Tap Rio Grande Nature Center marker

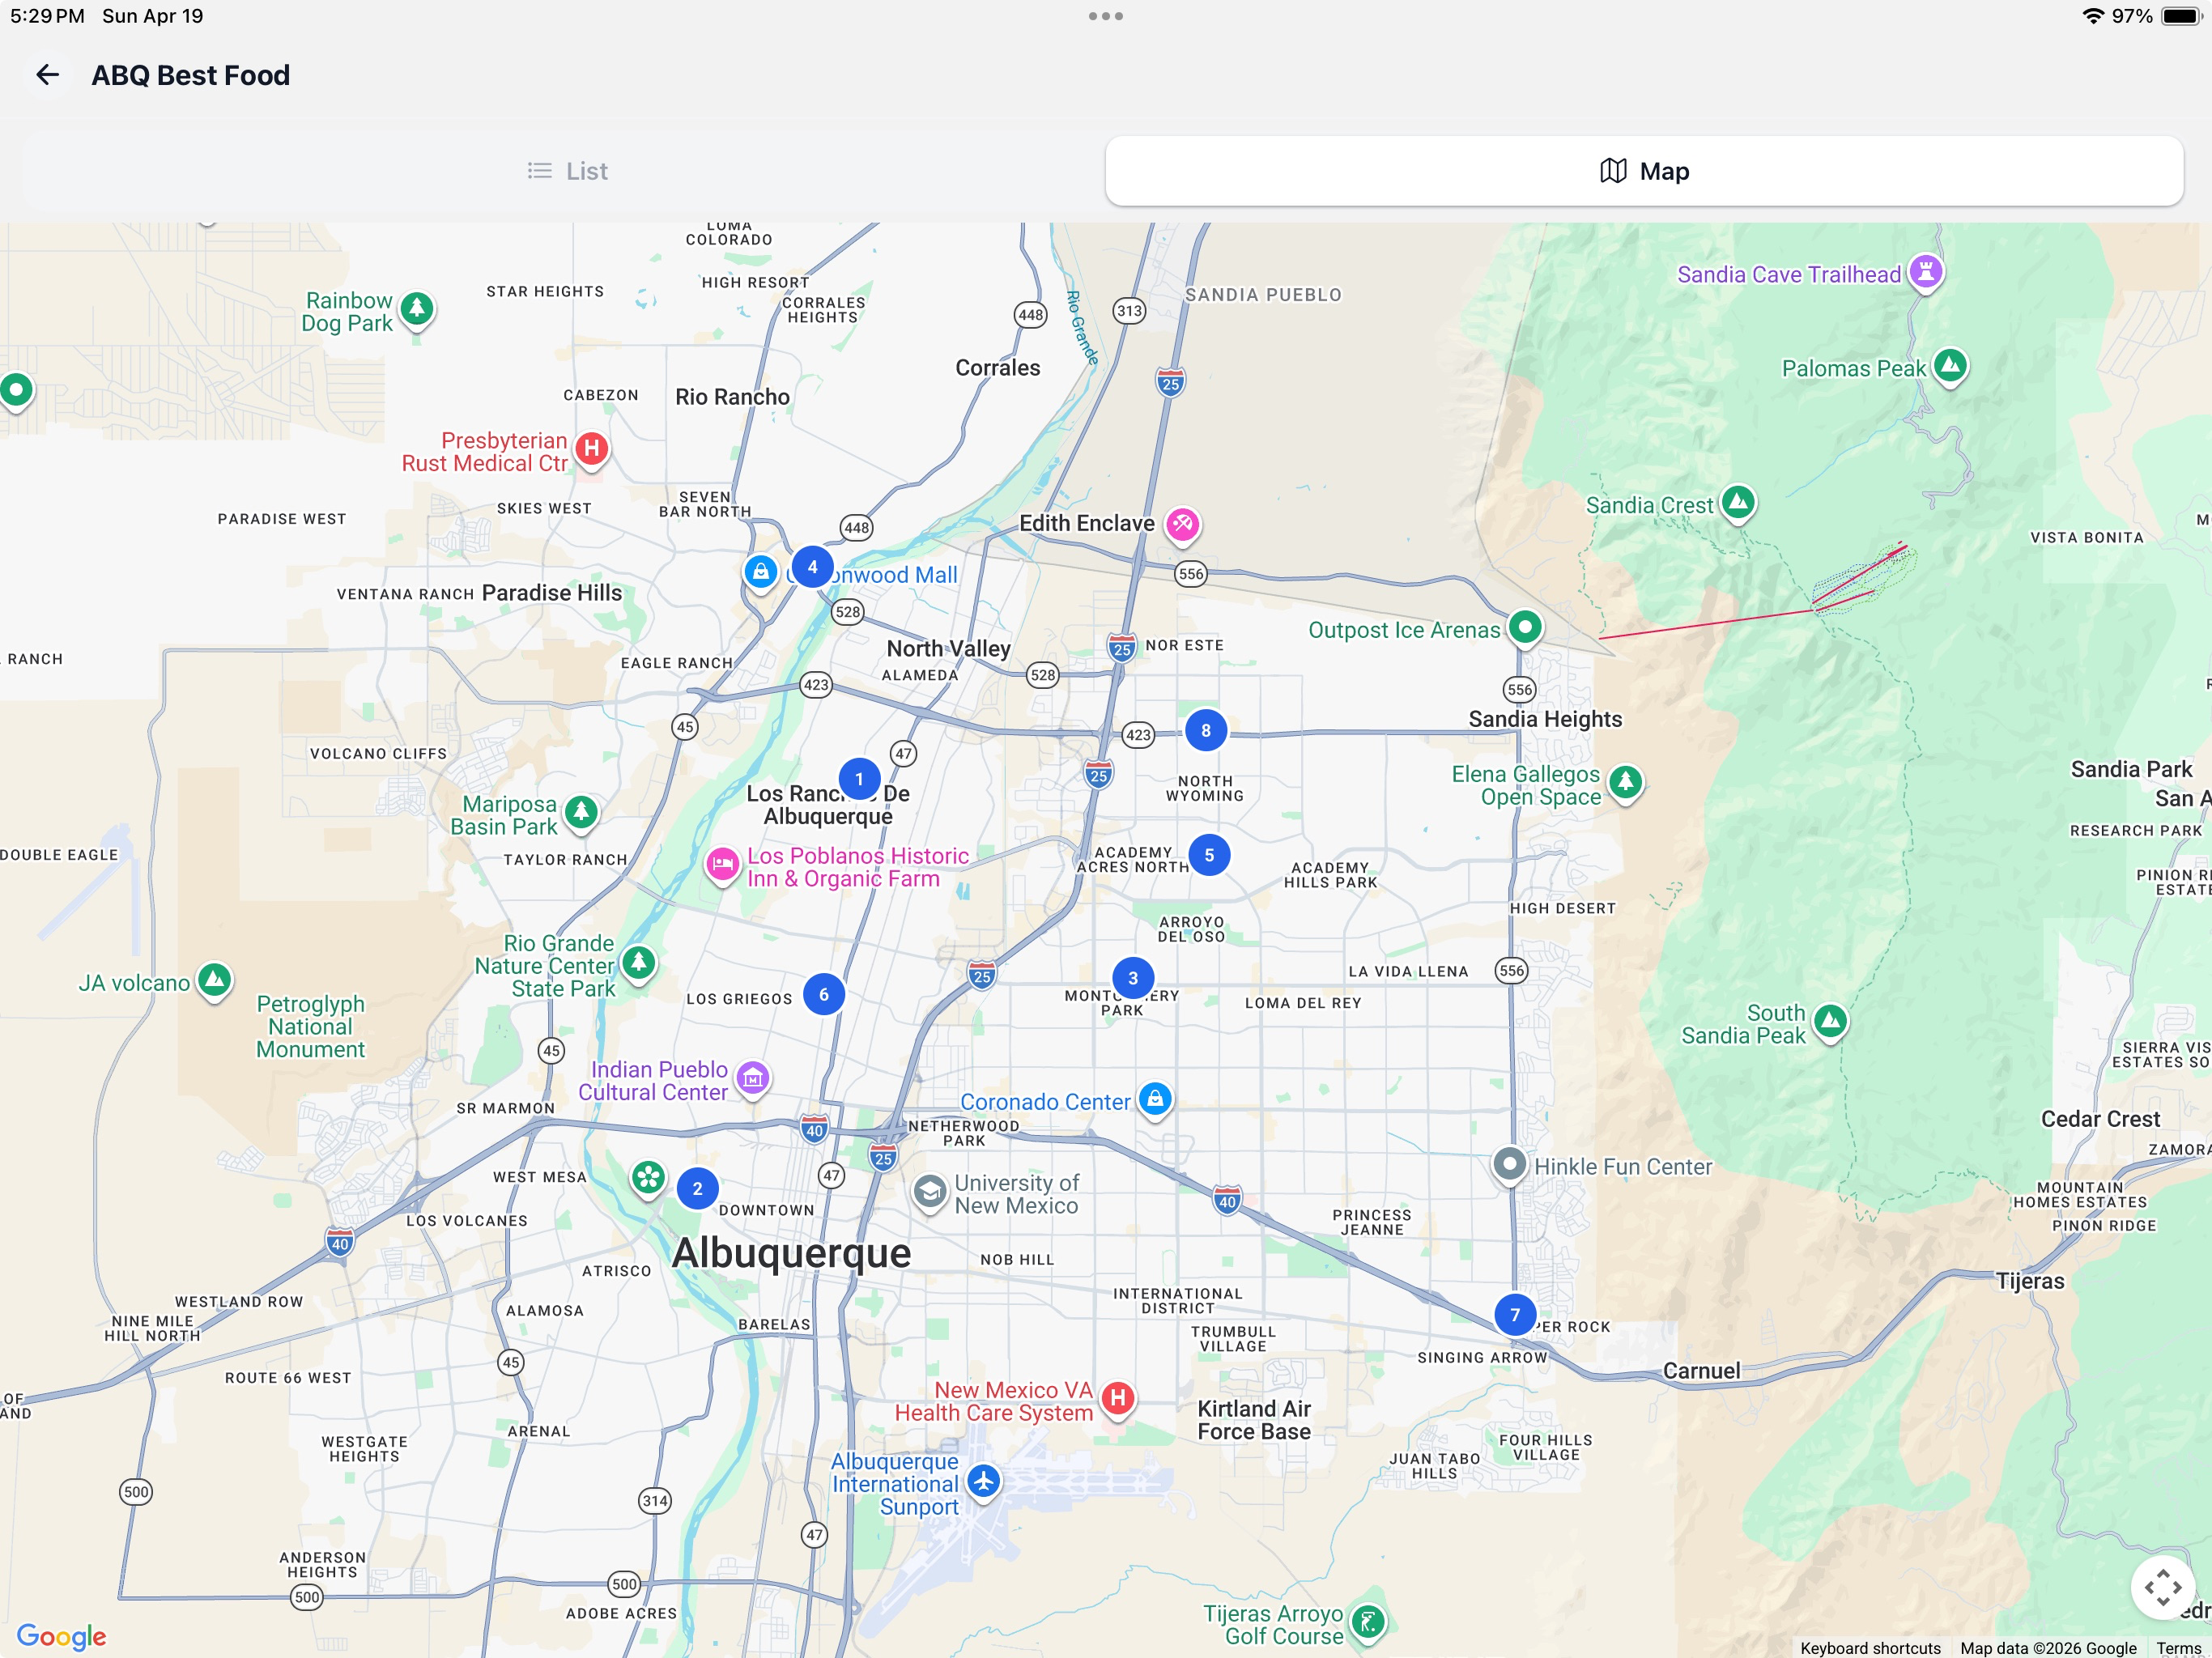click(638, 965)
